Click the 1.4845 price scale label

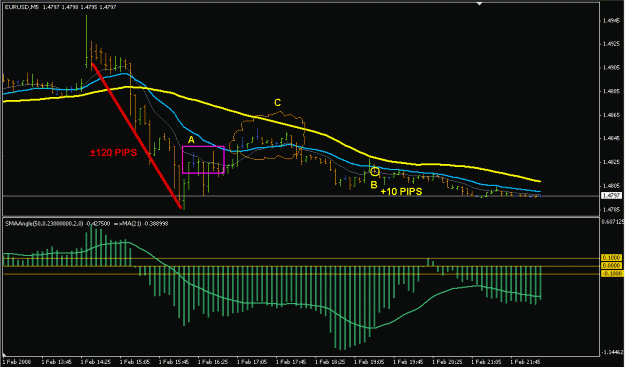(612, 139)
